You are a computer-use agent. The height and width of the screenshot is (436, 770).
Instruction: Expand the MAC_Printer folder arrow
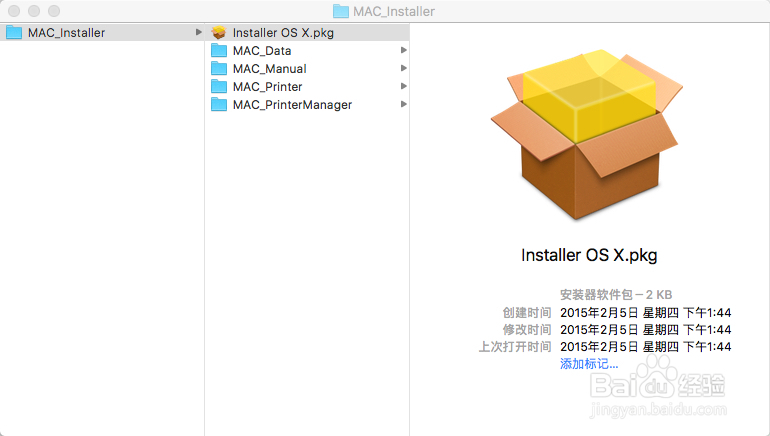tap(404, 86)
